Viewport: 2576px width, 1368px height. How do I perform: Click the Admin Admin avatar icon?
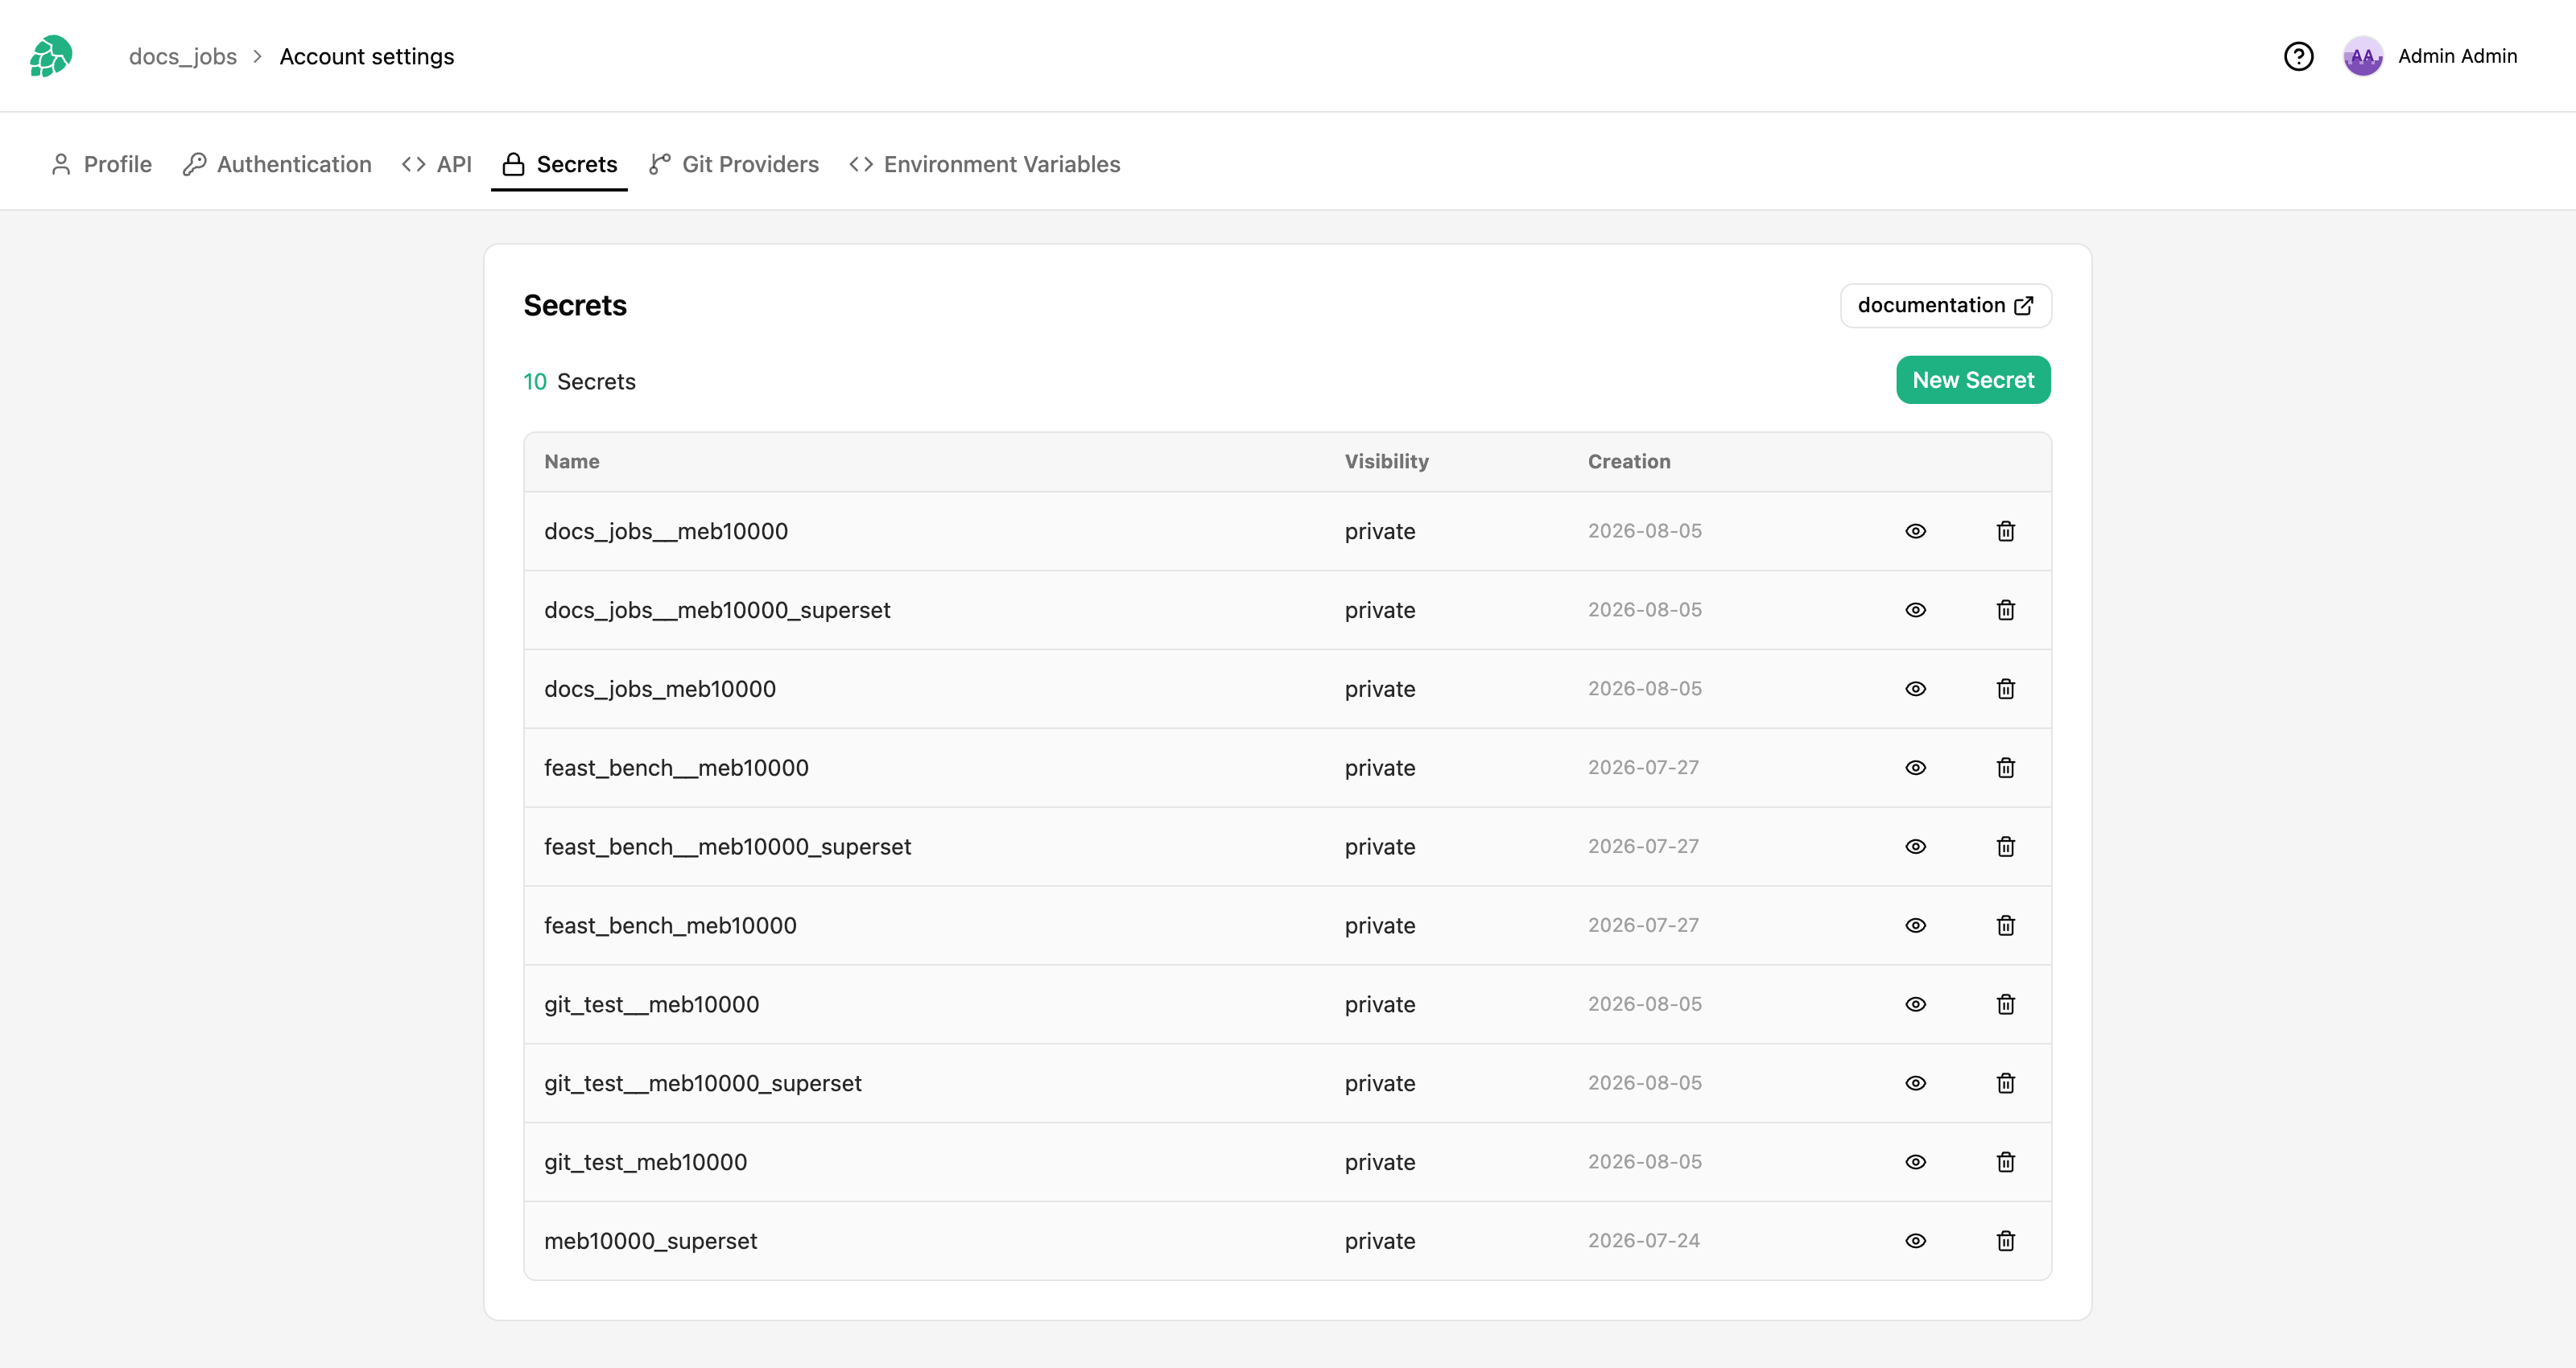(2363, 56)
